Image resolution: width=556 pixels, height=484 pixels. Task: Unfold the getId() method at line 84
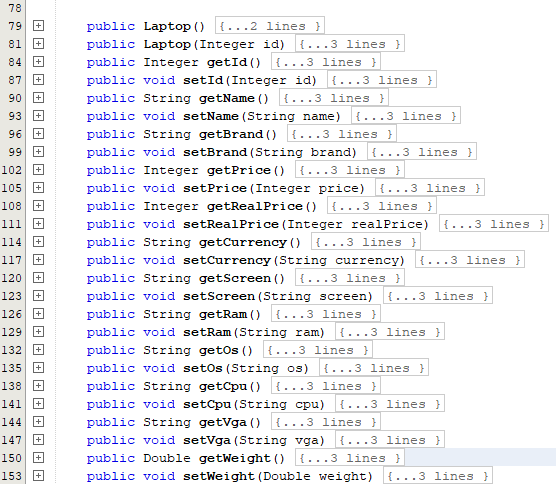[38, 62]
